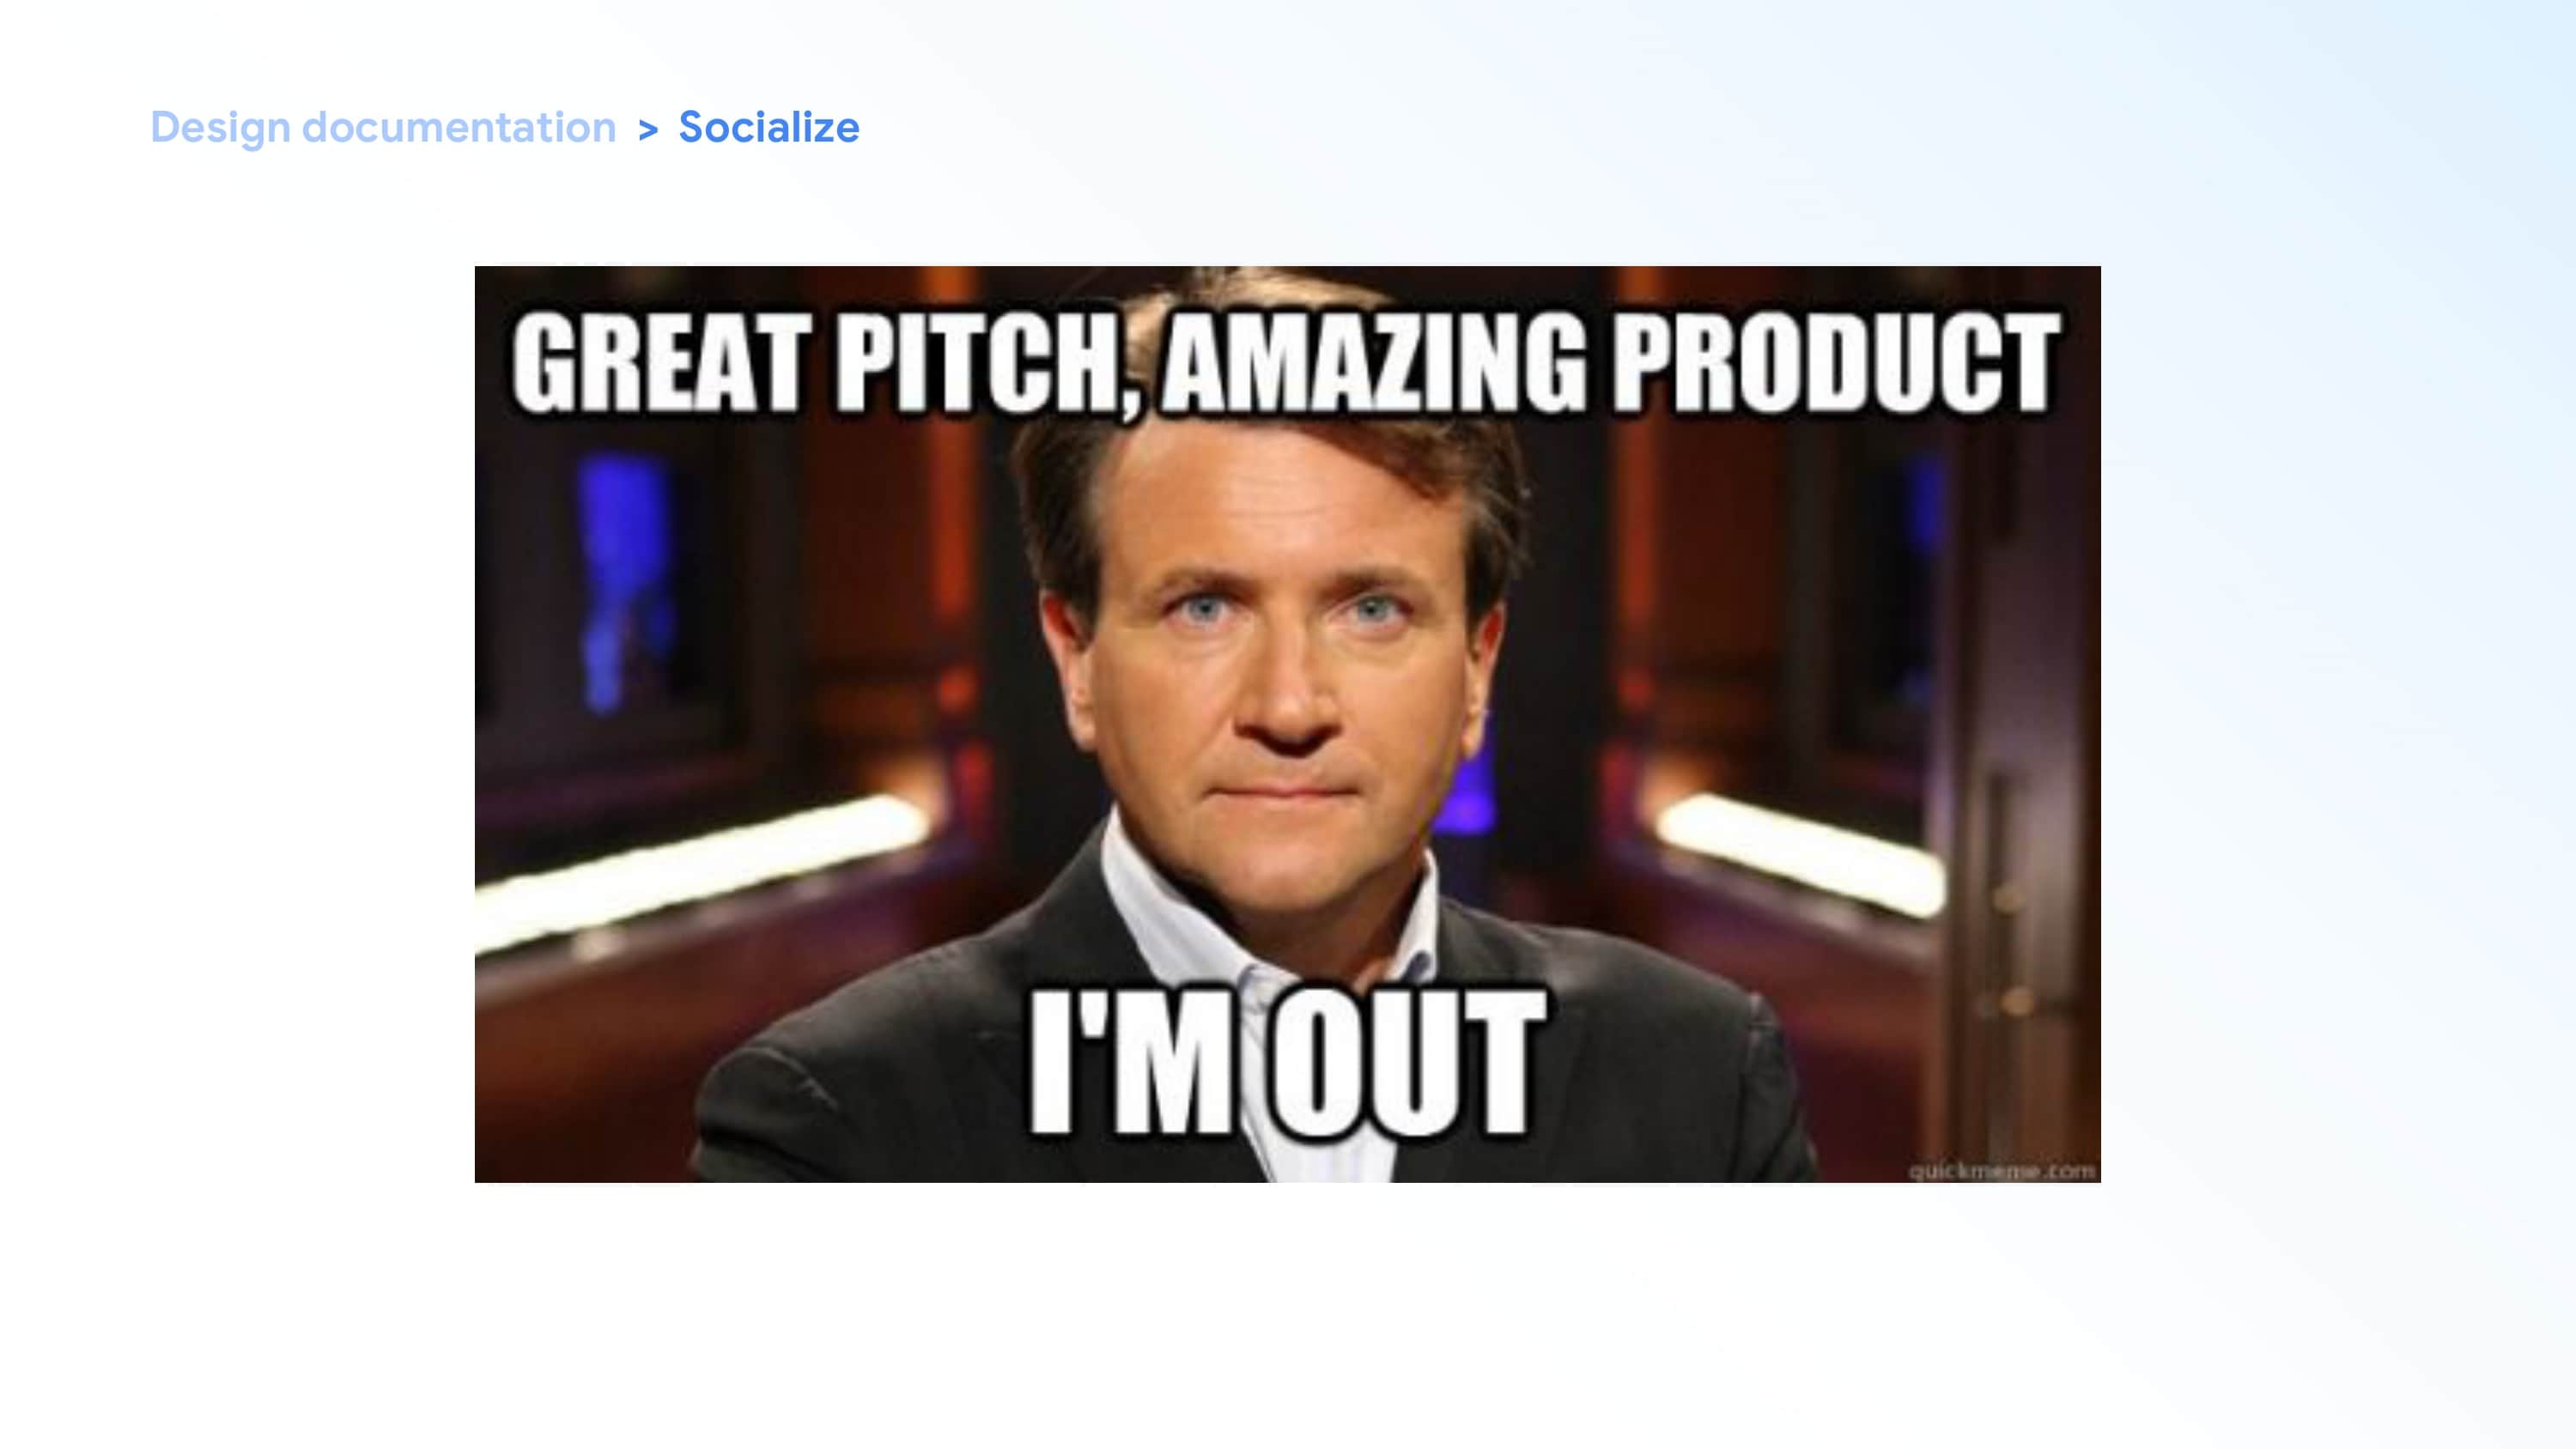
Task: Click the breadcrumb chevron separator
Action: click(648, 130)
